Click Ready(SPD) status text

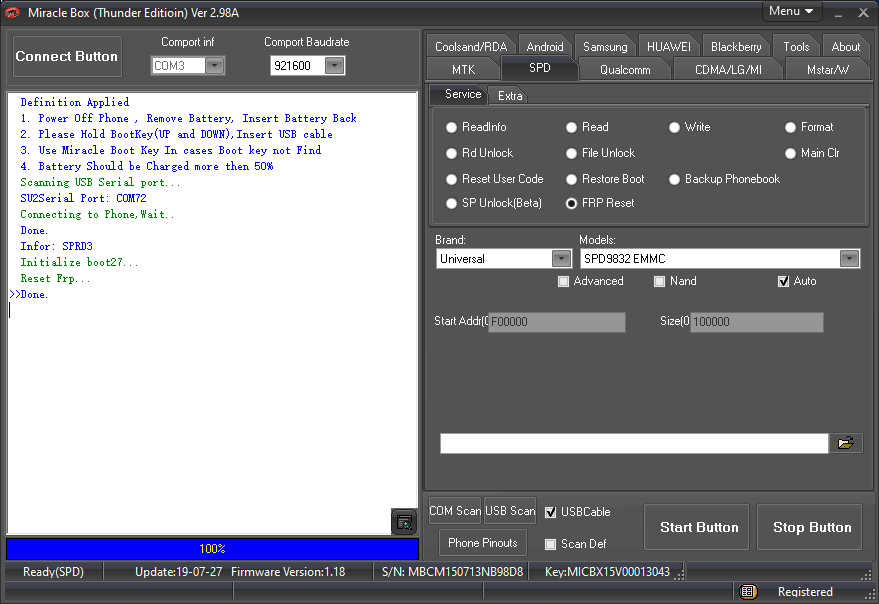(x=53, y=572)
